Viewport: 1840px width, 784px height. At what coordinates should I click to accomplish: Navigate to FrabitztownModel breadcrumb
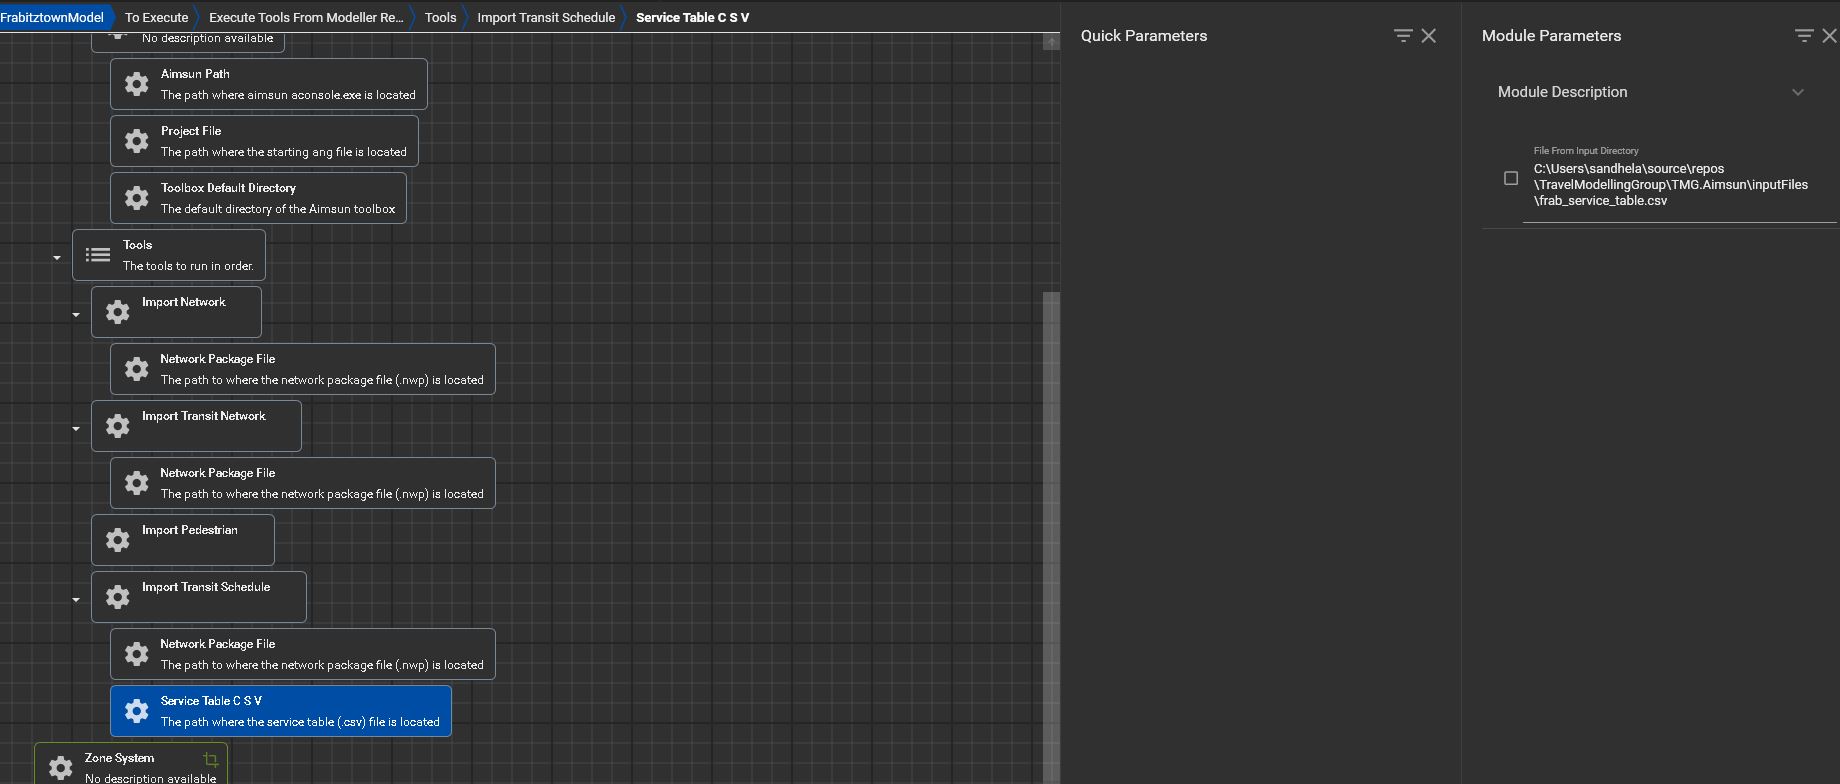click(x=52, y=17)
